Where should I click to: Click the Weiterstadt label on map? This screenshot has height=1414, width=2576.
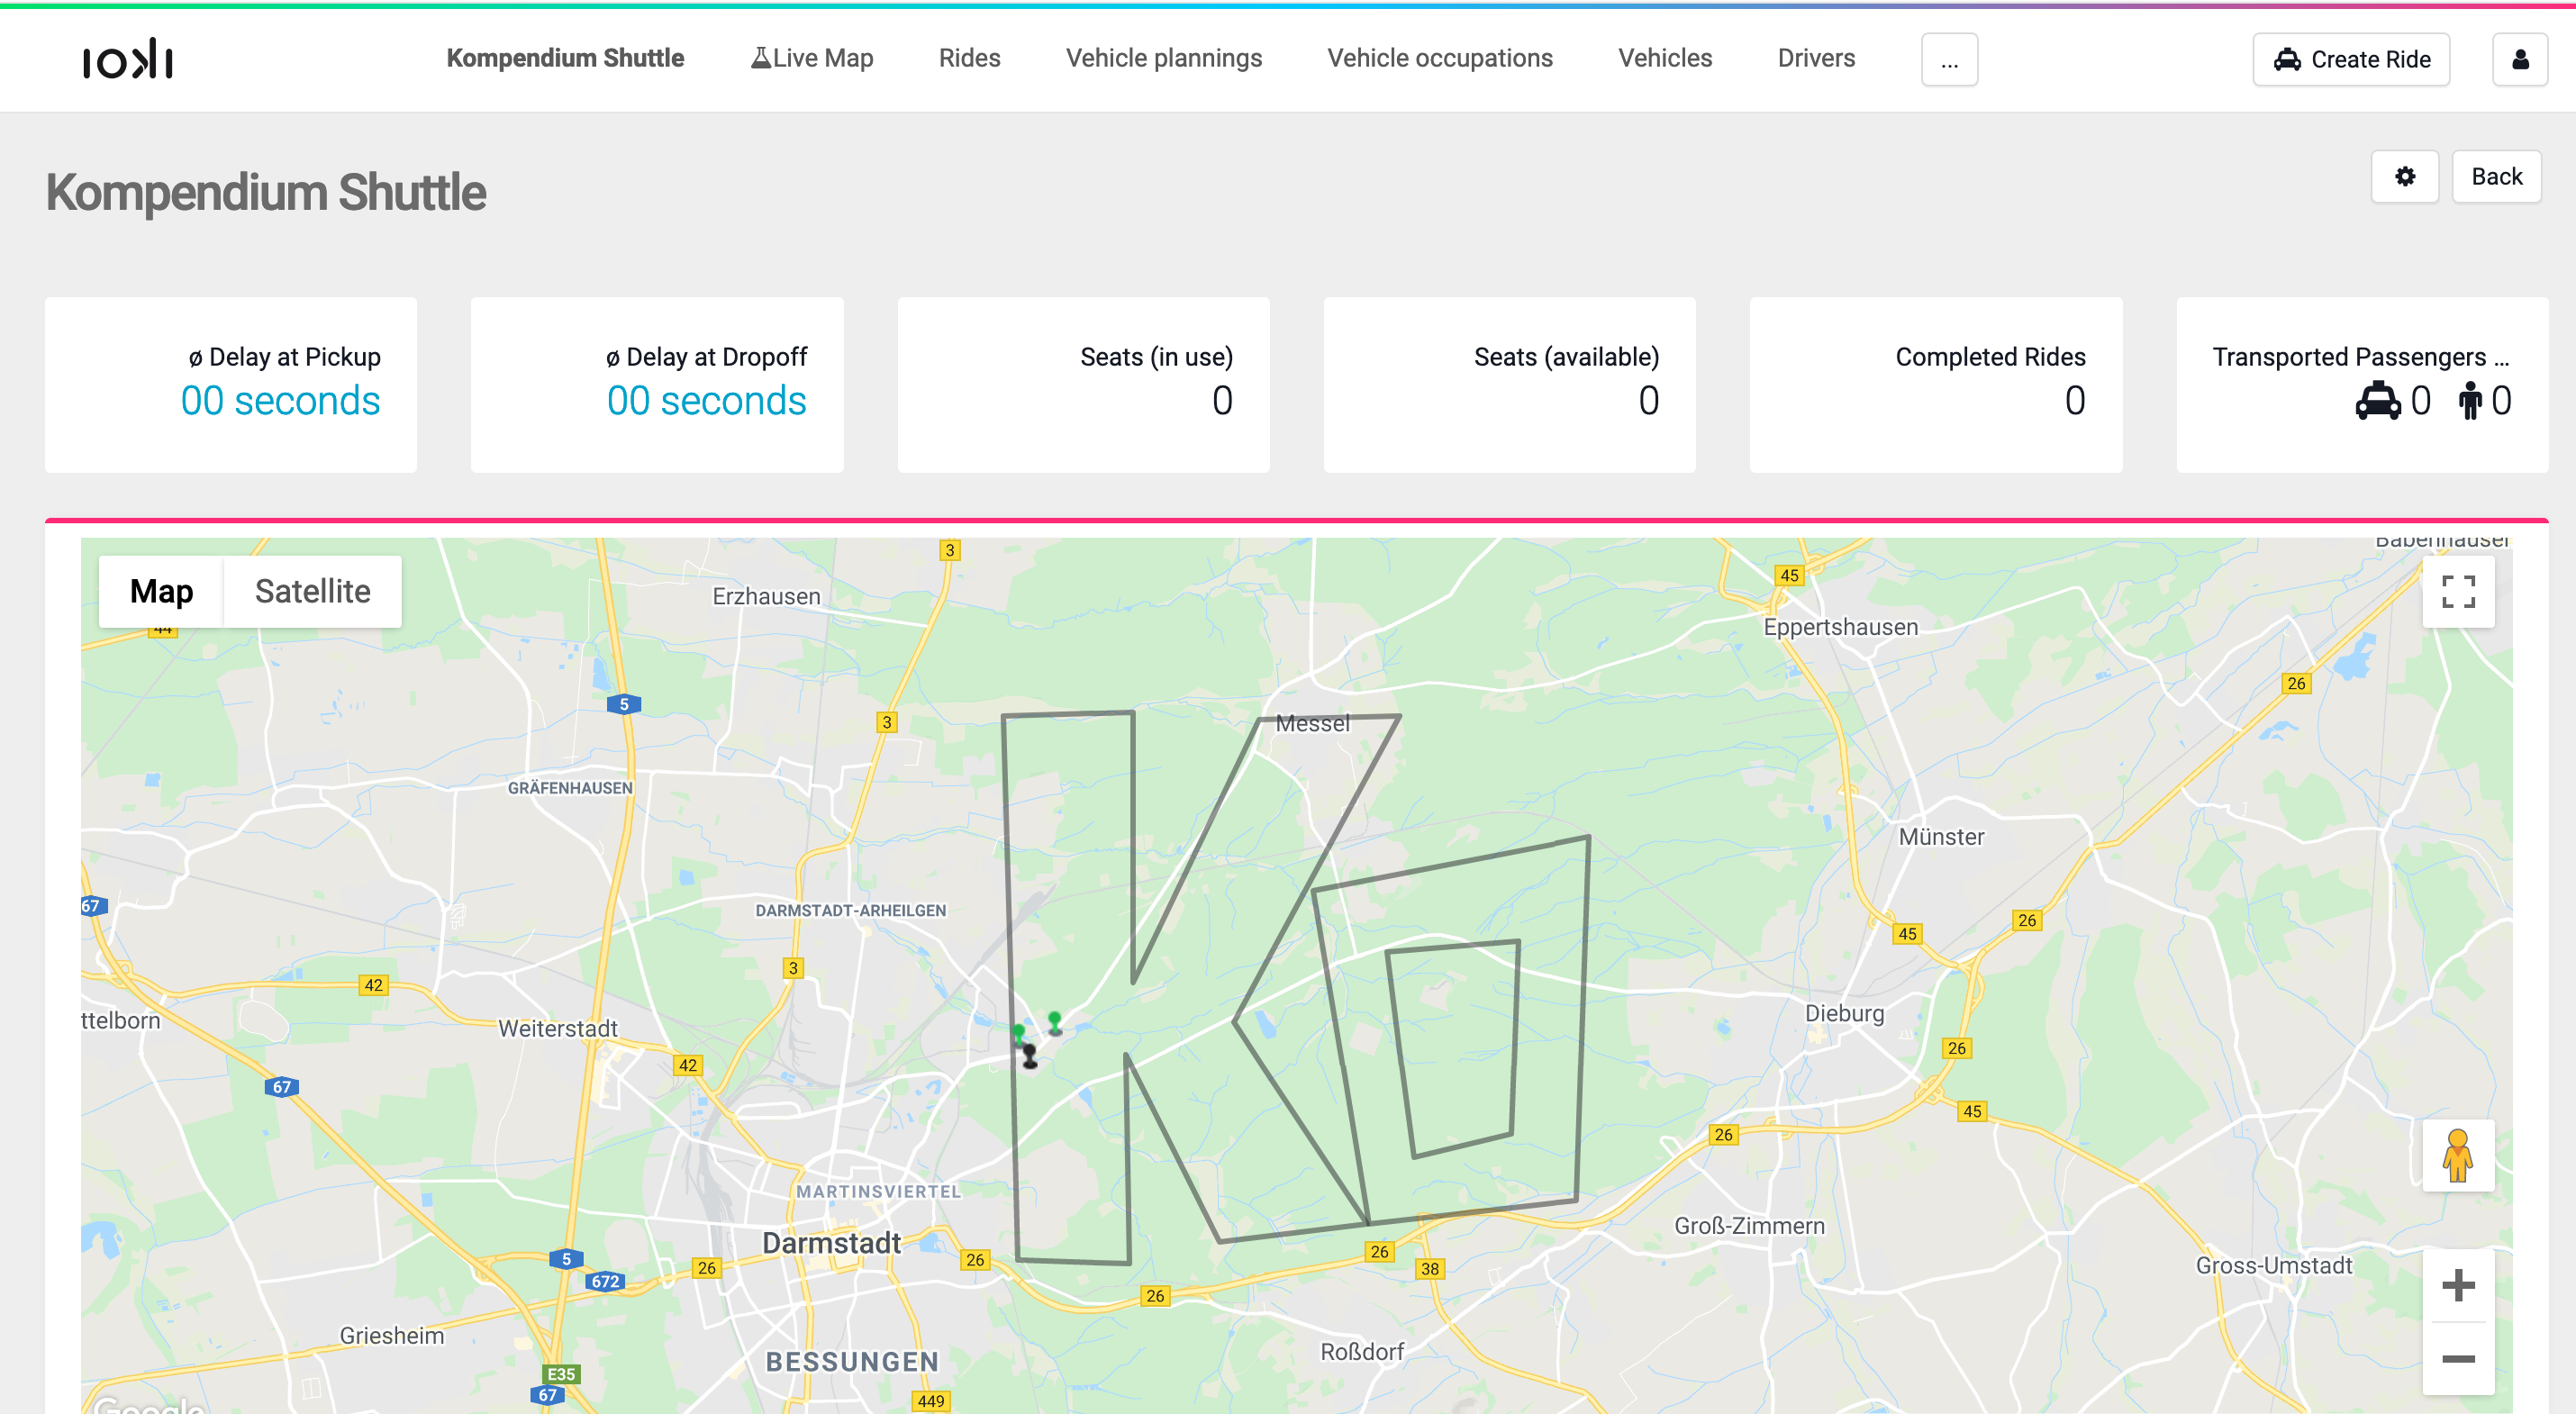(557, 1028)
